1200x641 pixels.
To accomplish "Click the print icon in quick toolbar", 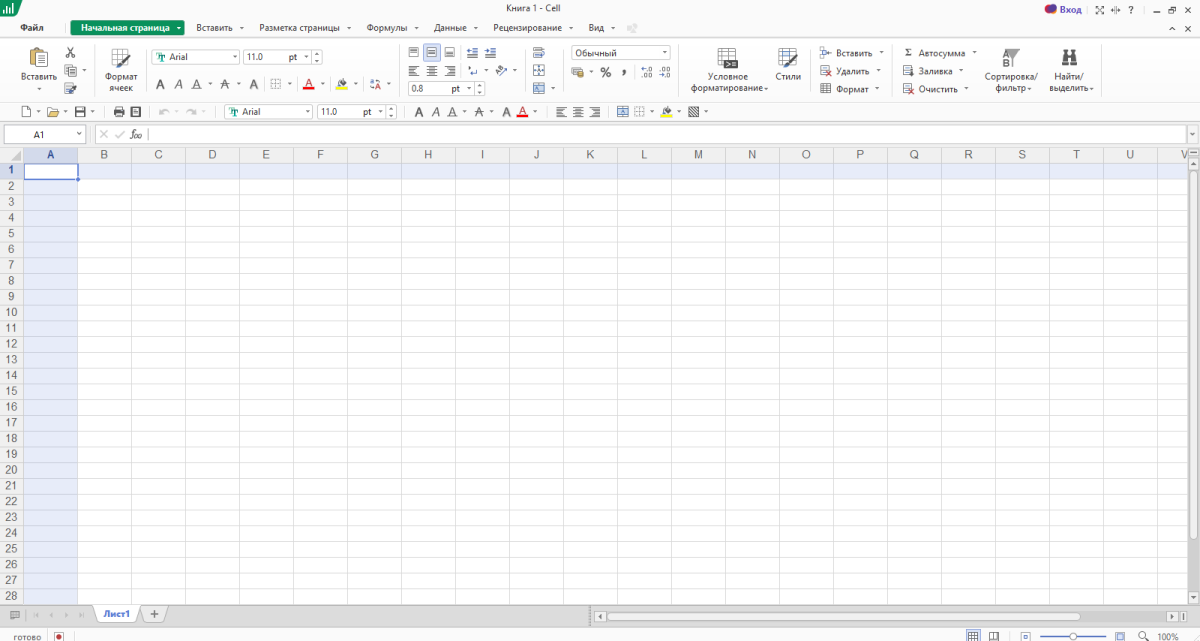I will [119, 112].
